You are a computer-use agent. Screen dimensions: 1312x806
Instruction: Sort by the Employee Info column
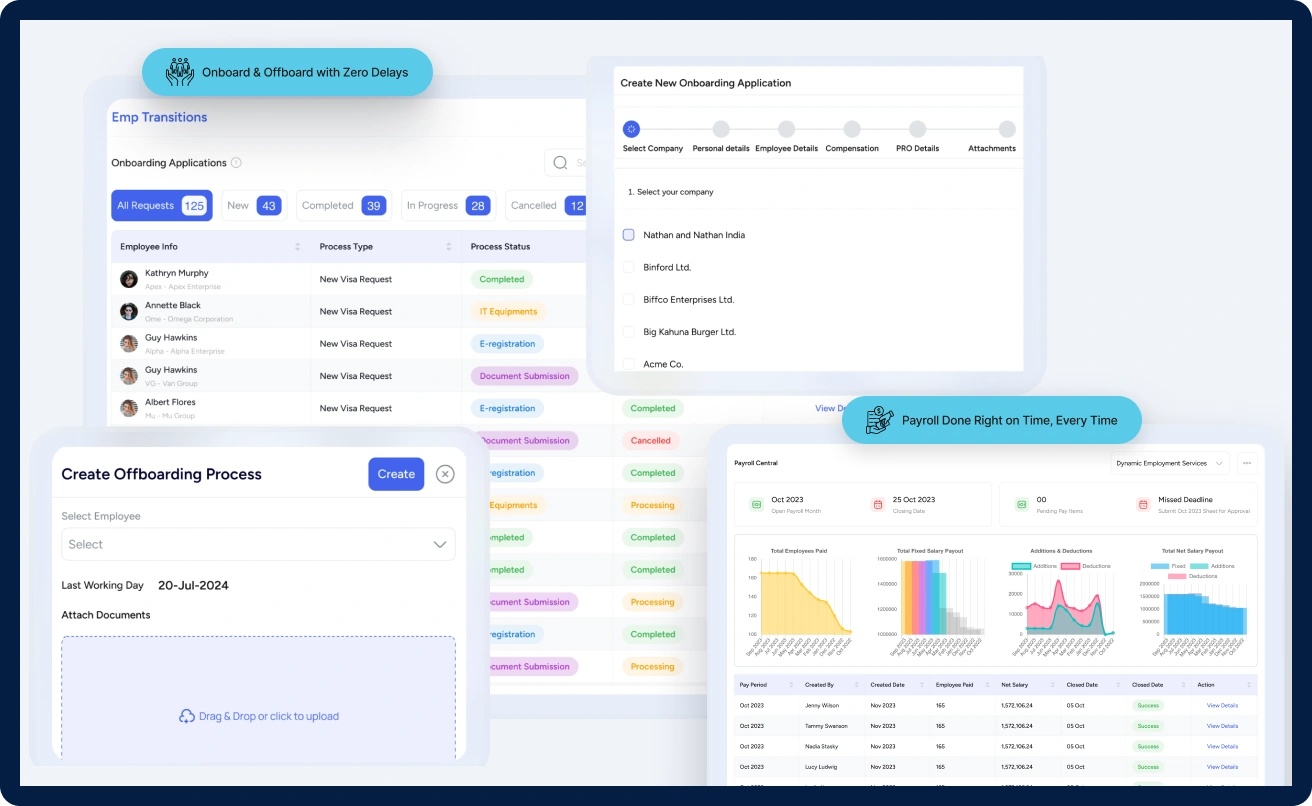(297, 247)
